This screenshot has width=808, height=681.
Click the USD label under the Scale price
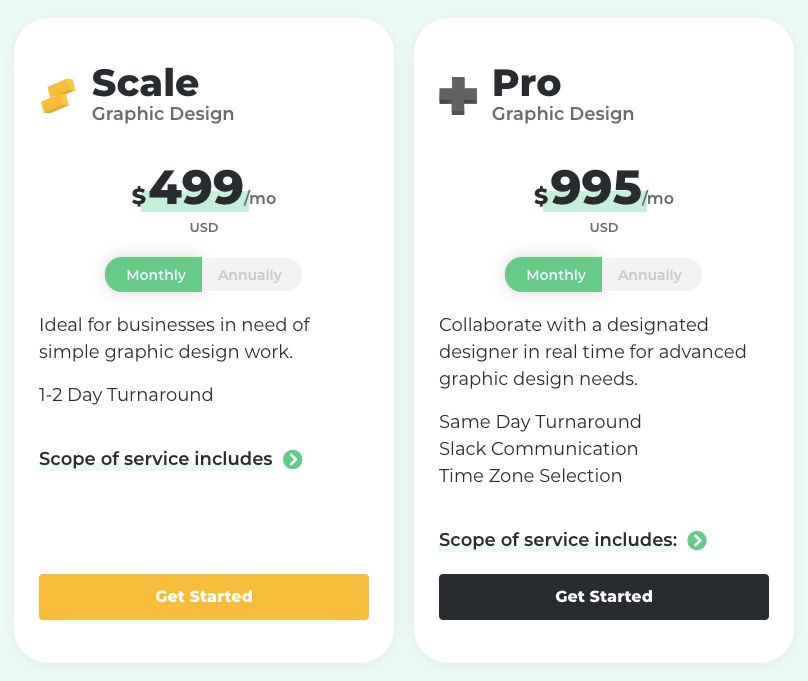[204, 227]
